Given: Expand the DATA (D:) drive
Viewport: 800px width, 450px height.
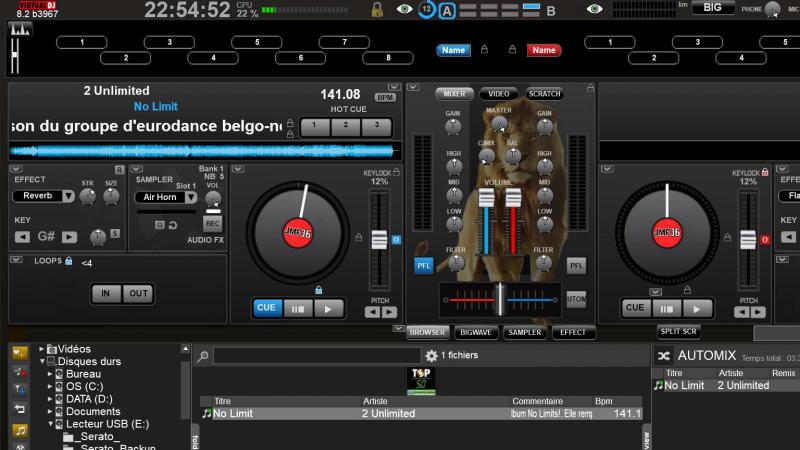Looking at the screenshot, I should [50, 399].
